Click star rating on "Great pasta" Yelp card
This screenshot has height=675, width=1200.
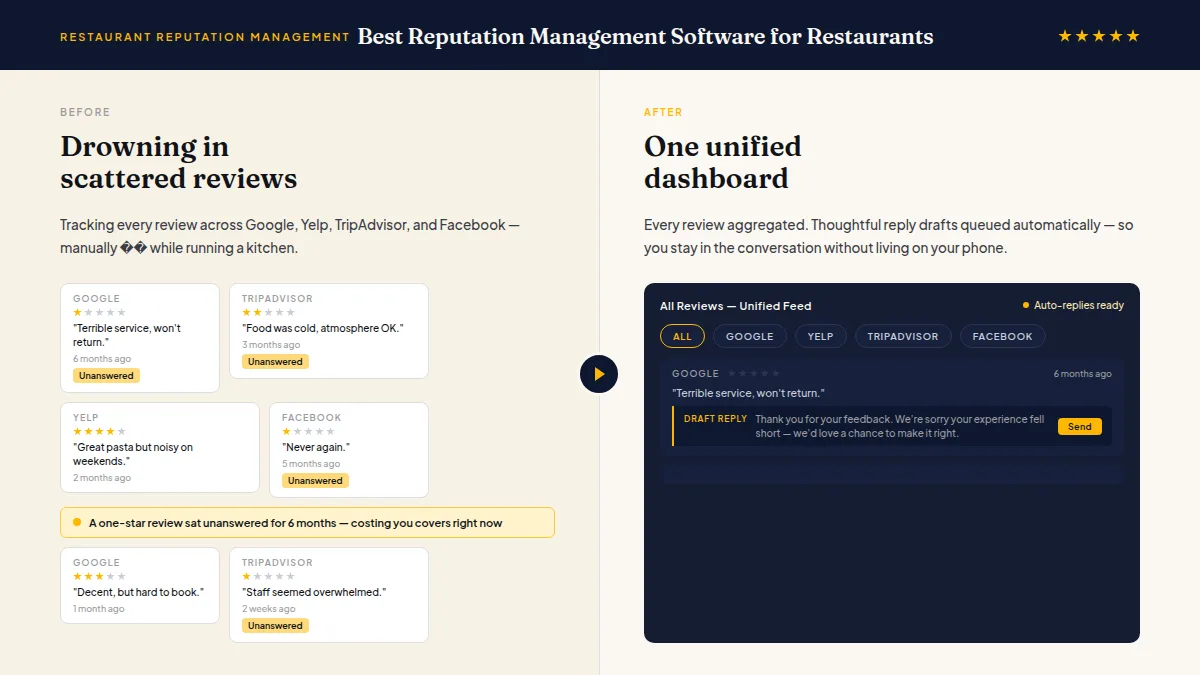pyautogui.click(x=100, y=431)
